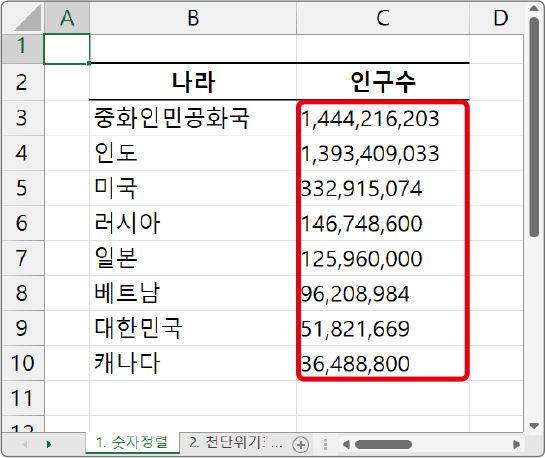Screen dimensions: 545x458
Task: Click the select-all corner triangle
Action: point(28,19)
